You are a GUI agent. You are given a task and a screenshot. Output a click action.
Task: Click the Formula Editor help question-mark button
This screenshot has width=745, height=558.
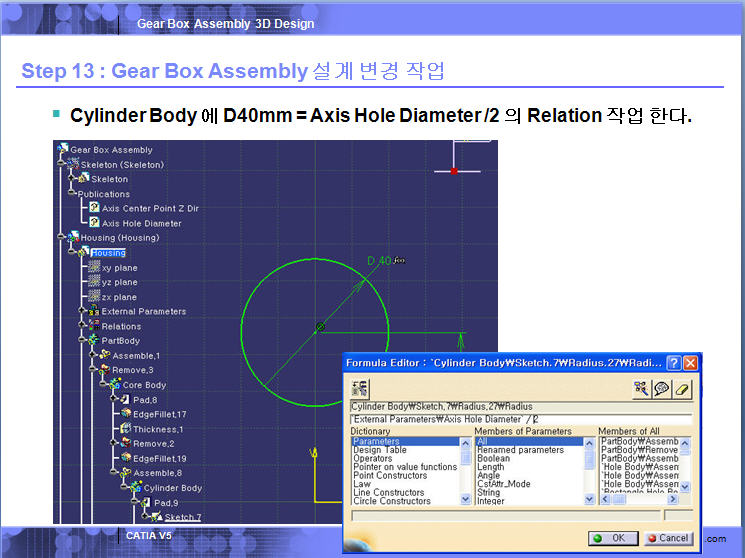pos(675,362)
